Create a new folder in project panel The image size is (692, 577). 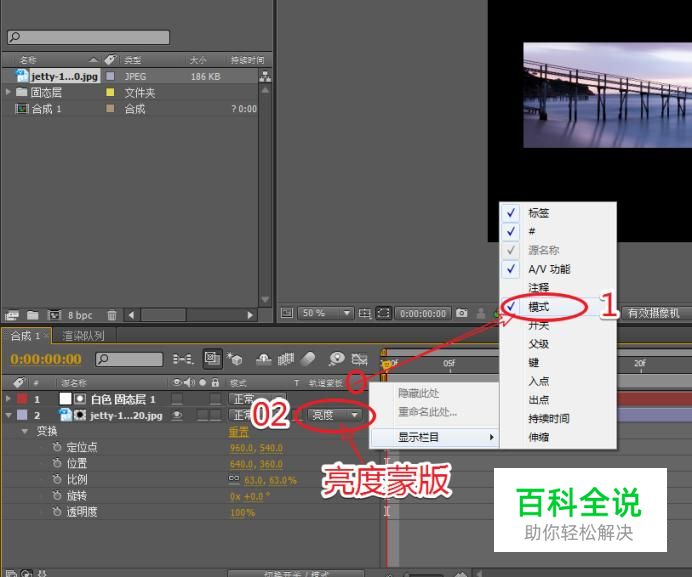coord(33,315)
